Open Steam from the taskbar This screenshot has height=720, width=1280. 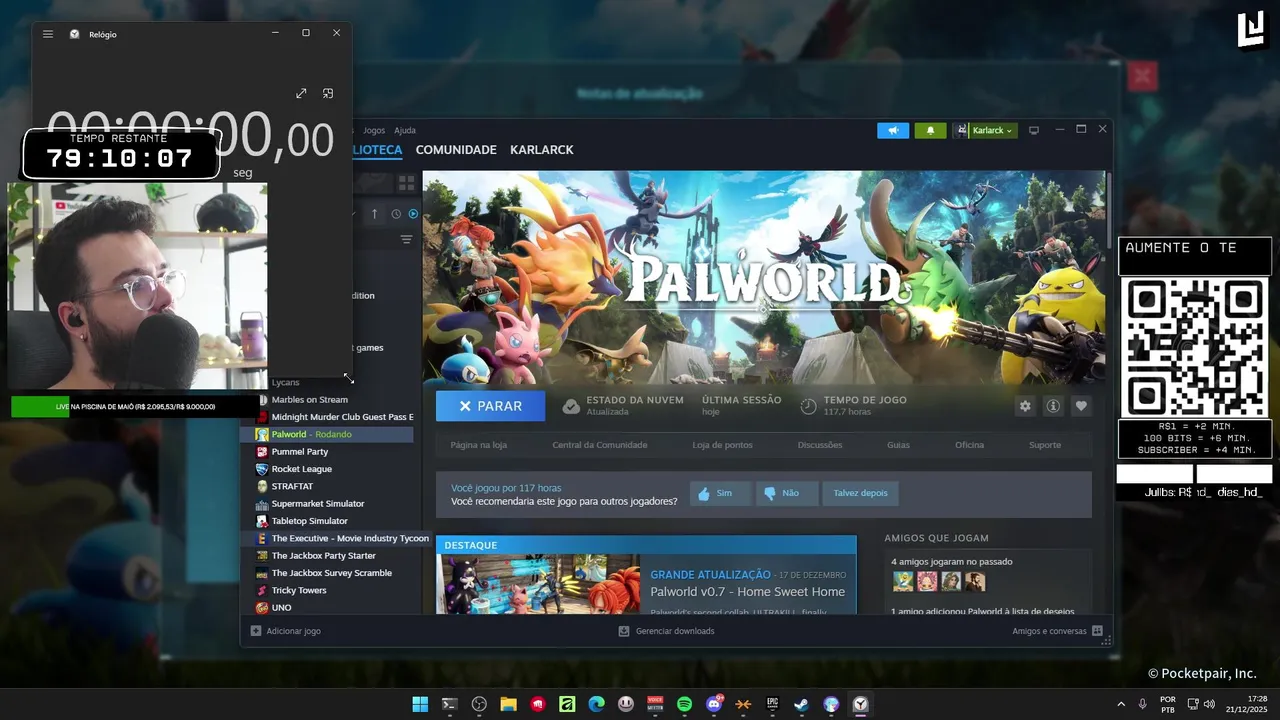click(801, 704)
